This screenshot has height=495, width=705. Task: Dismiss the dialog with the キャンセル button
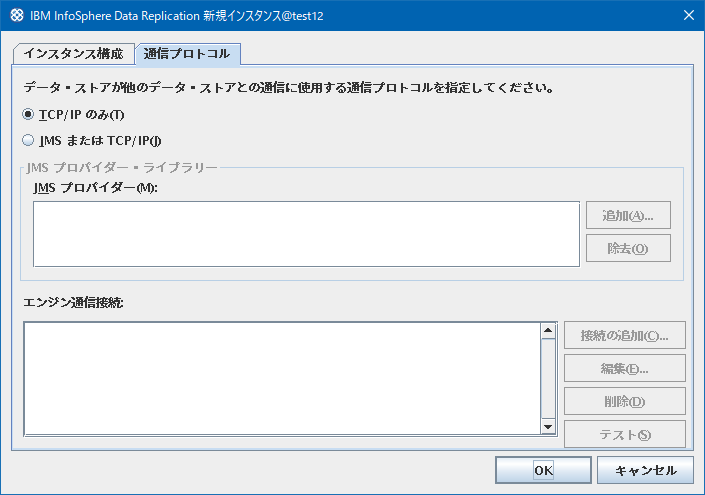[x=645, y=470]
